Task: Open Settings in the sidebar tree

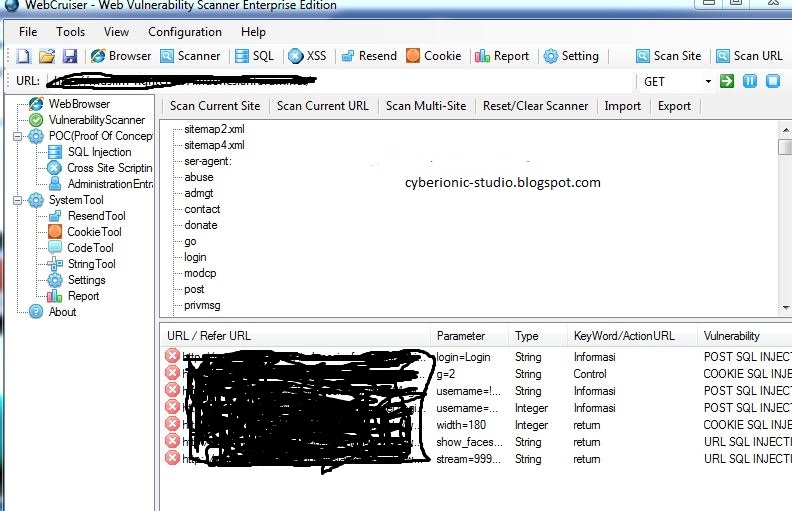Action: [86, 280]
